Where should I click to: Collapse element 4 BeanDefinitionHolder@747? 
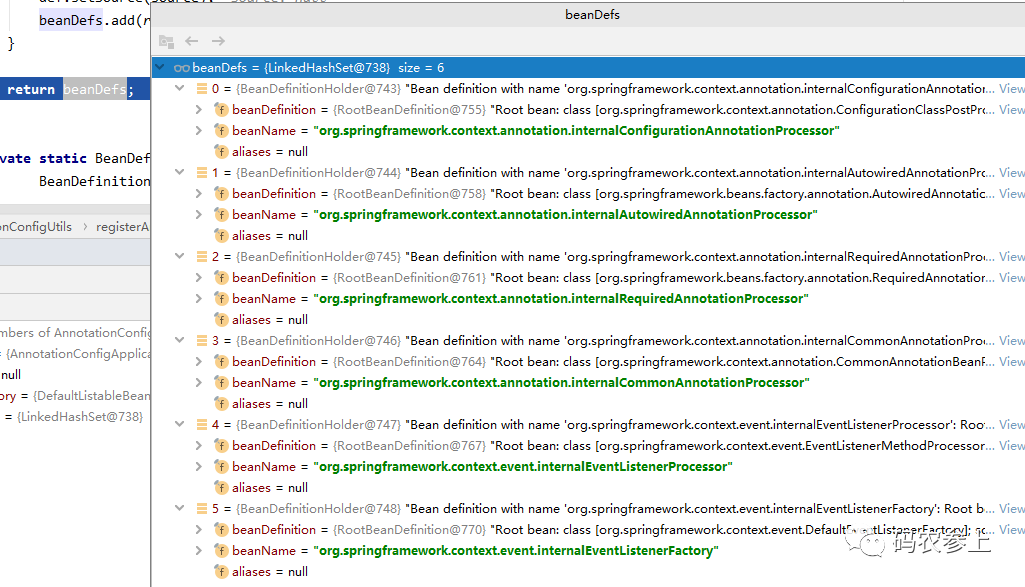point(180,424)
